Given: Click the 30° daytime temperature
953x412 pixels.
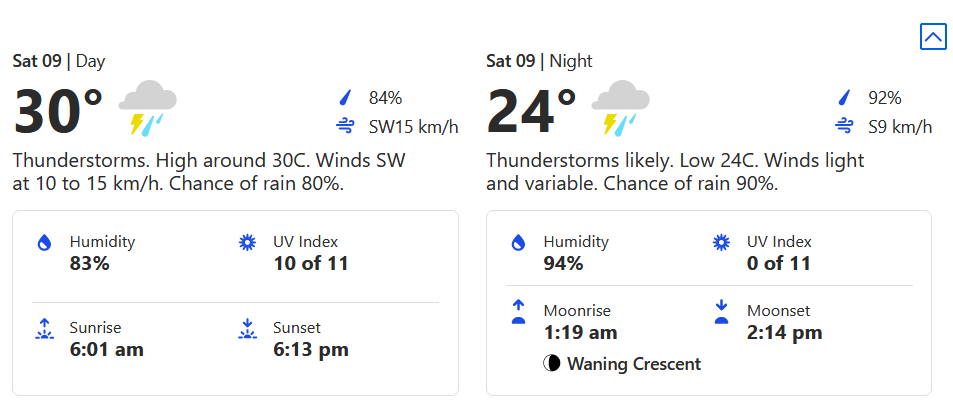Looking at the screenshot, I should tap(58, 112).
